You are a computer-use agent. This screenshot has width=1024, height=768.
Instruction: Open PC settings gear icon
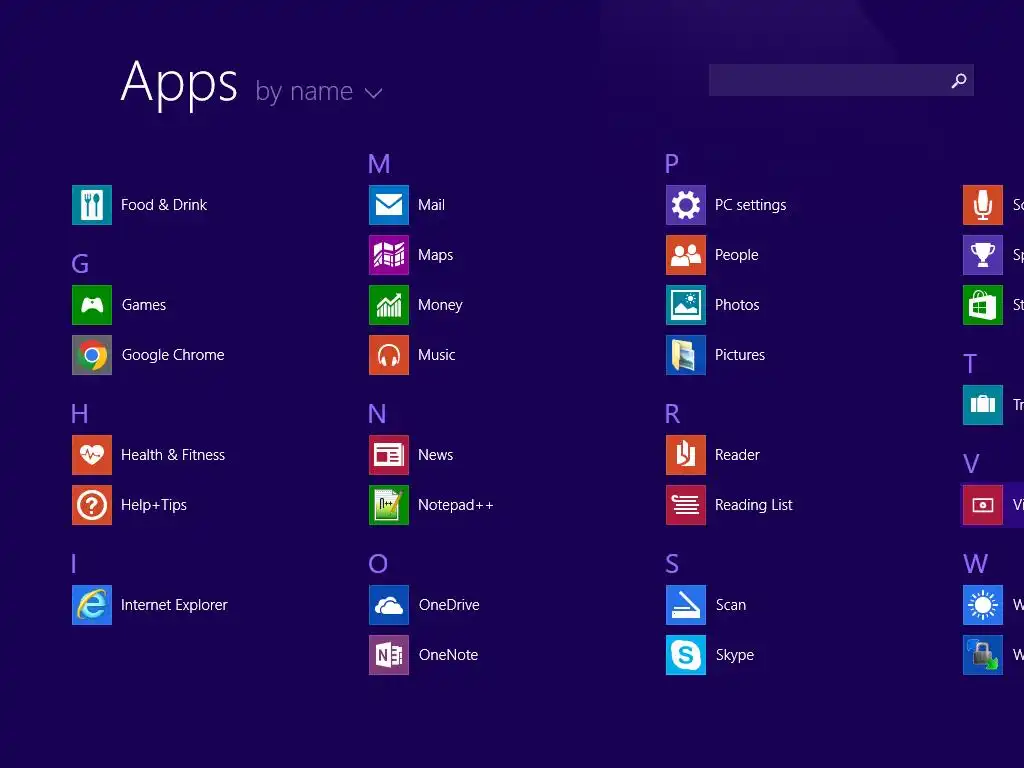coord(686,205)
